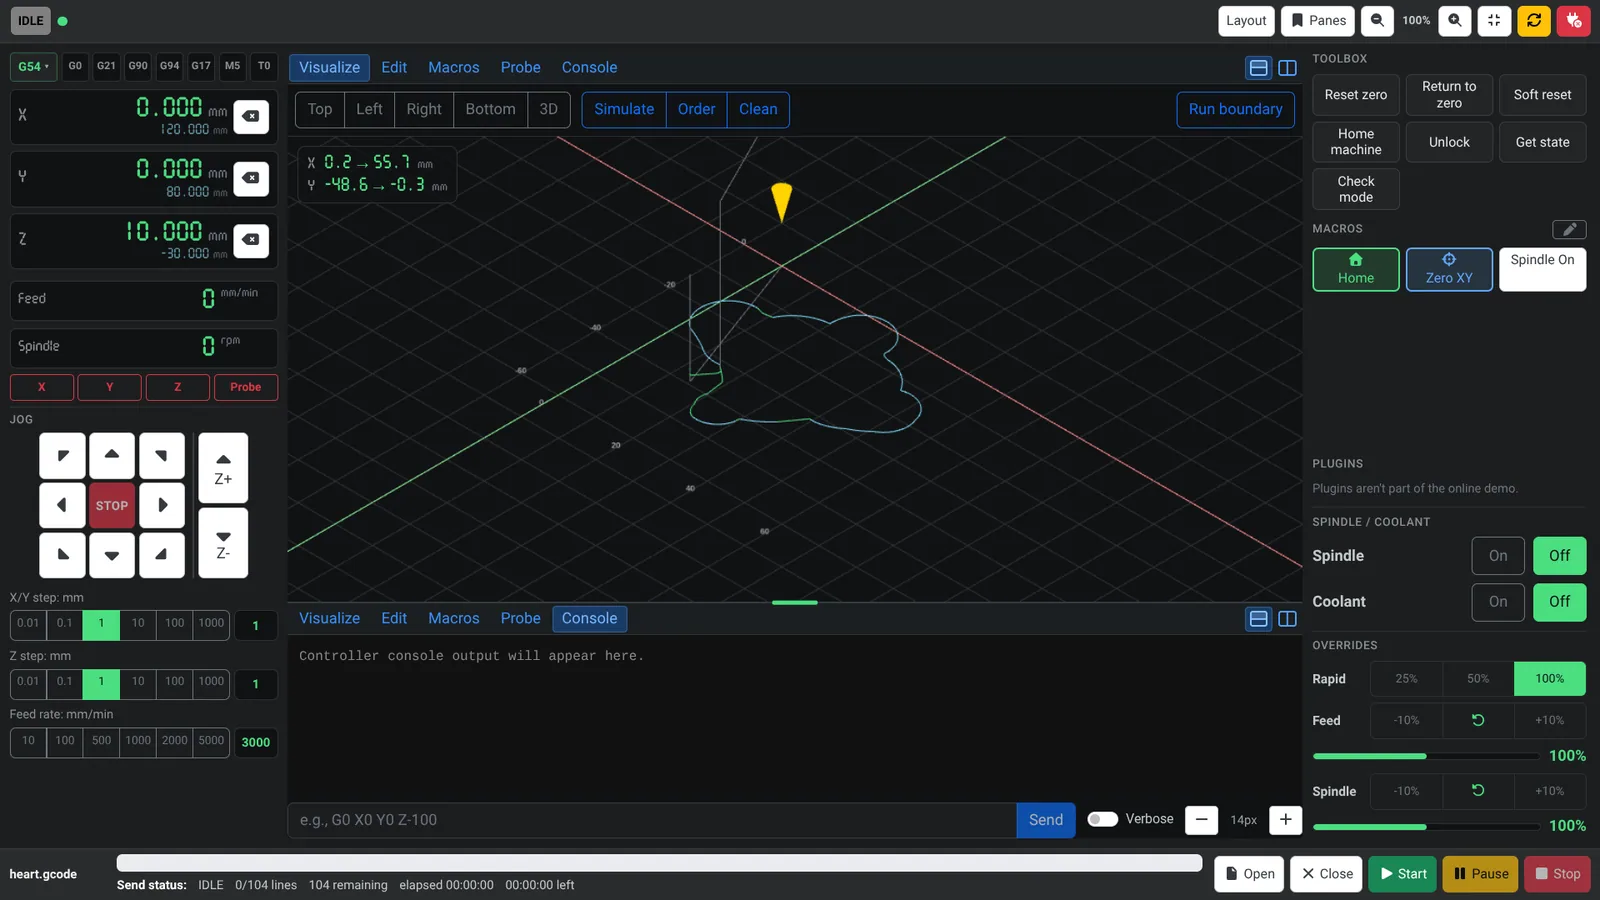Turn Coolant On
This screenshot has width=1600, height=900.
coord(1497,602)
